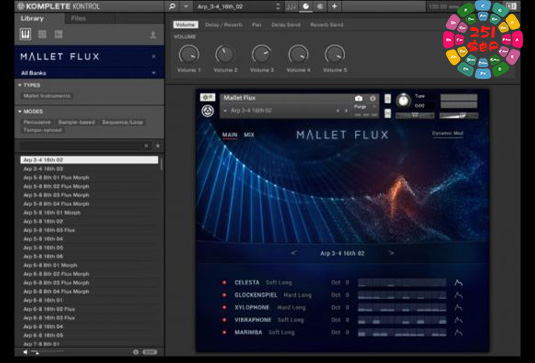The height and width of the screenshot is (363, 535).
Task: Switch to the Files tab
Action: 78,18
